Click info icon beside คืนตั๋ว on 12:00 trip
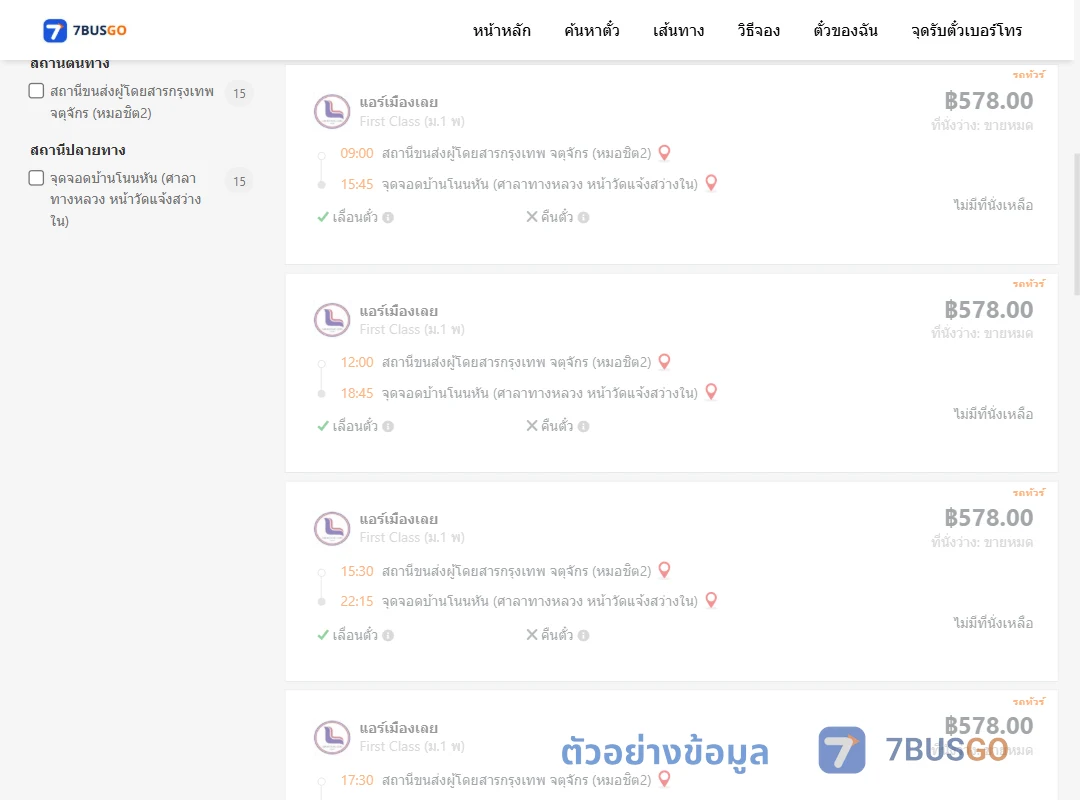1080x800 pixels. 583,427
